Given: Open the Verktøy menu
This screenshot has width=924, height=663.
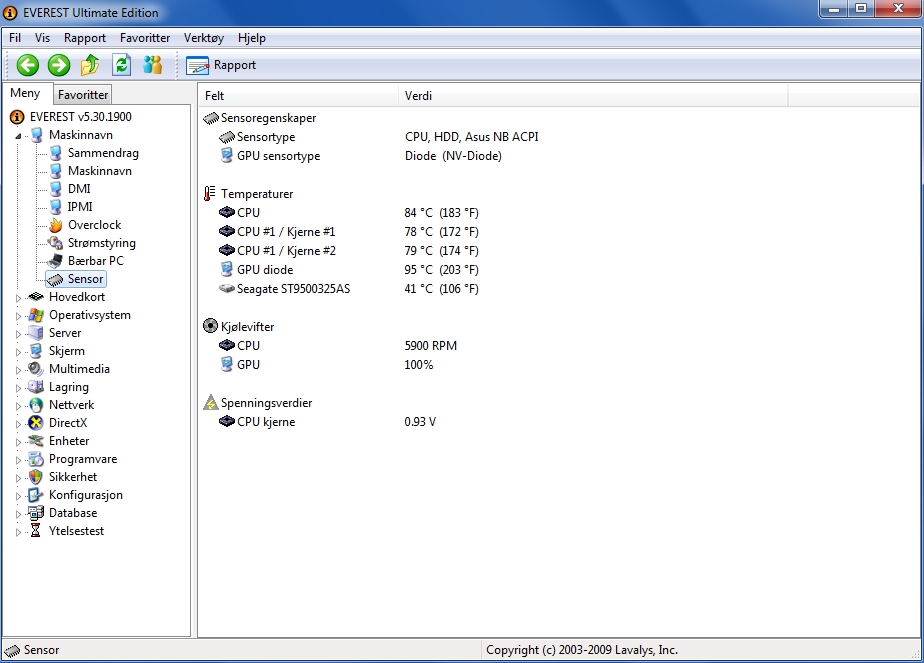Looking at the screenshot, I should 204,38.
